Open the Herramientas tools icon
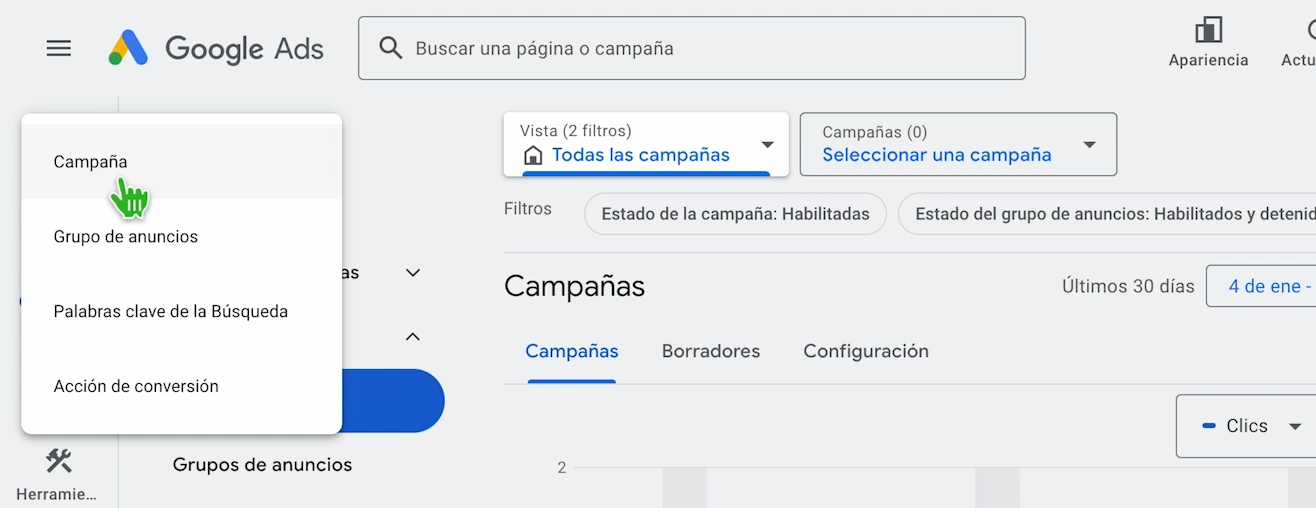This screenshot has width=1316, height=508. pos(58,462)
